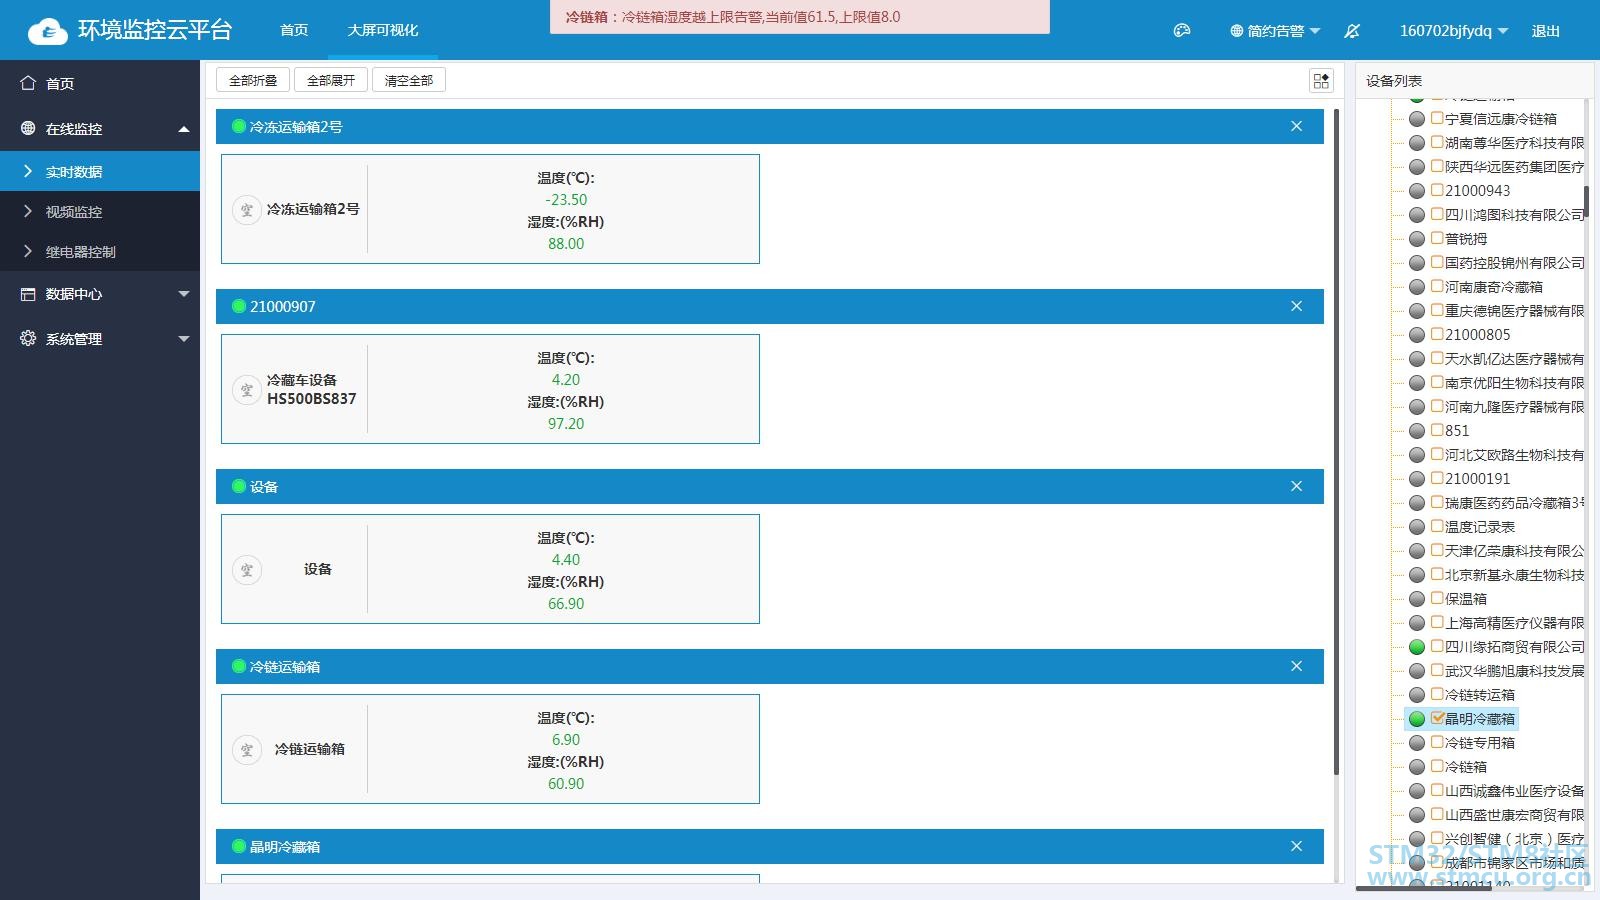Click 清空全部 button
This screenshot has width=1600, height=900.
pyautogui.click(x=409, y=80)
